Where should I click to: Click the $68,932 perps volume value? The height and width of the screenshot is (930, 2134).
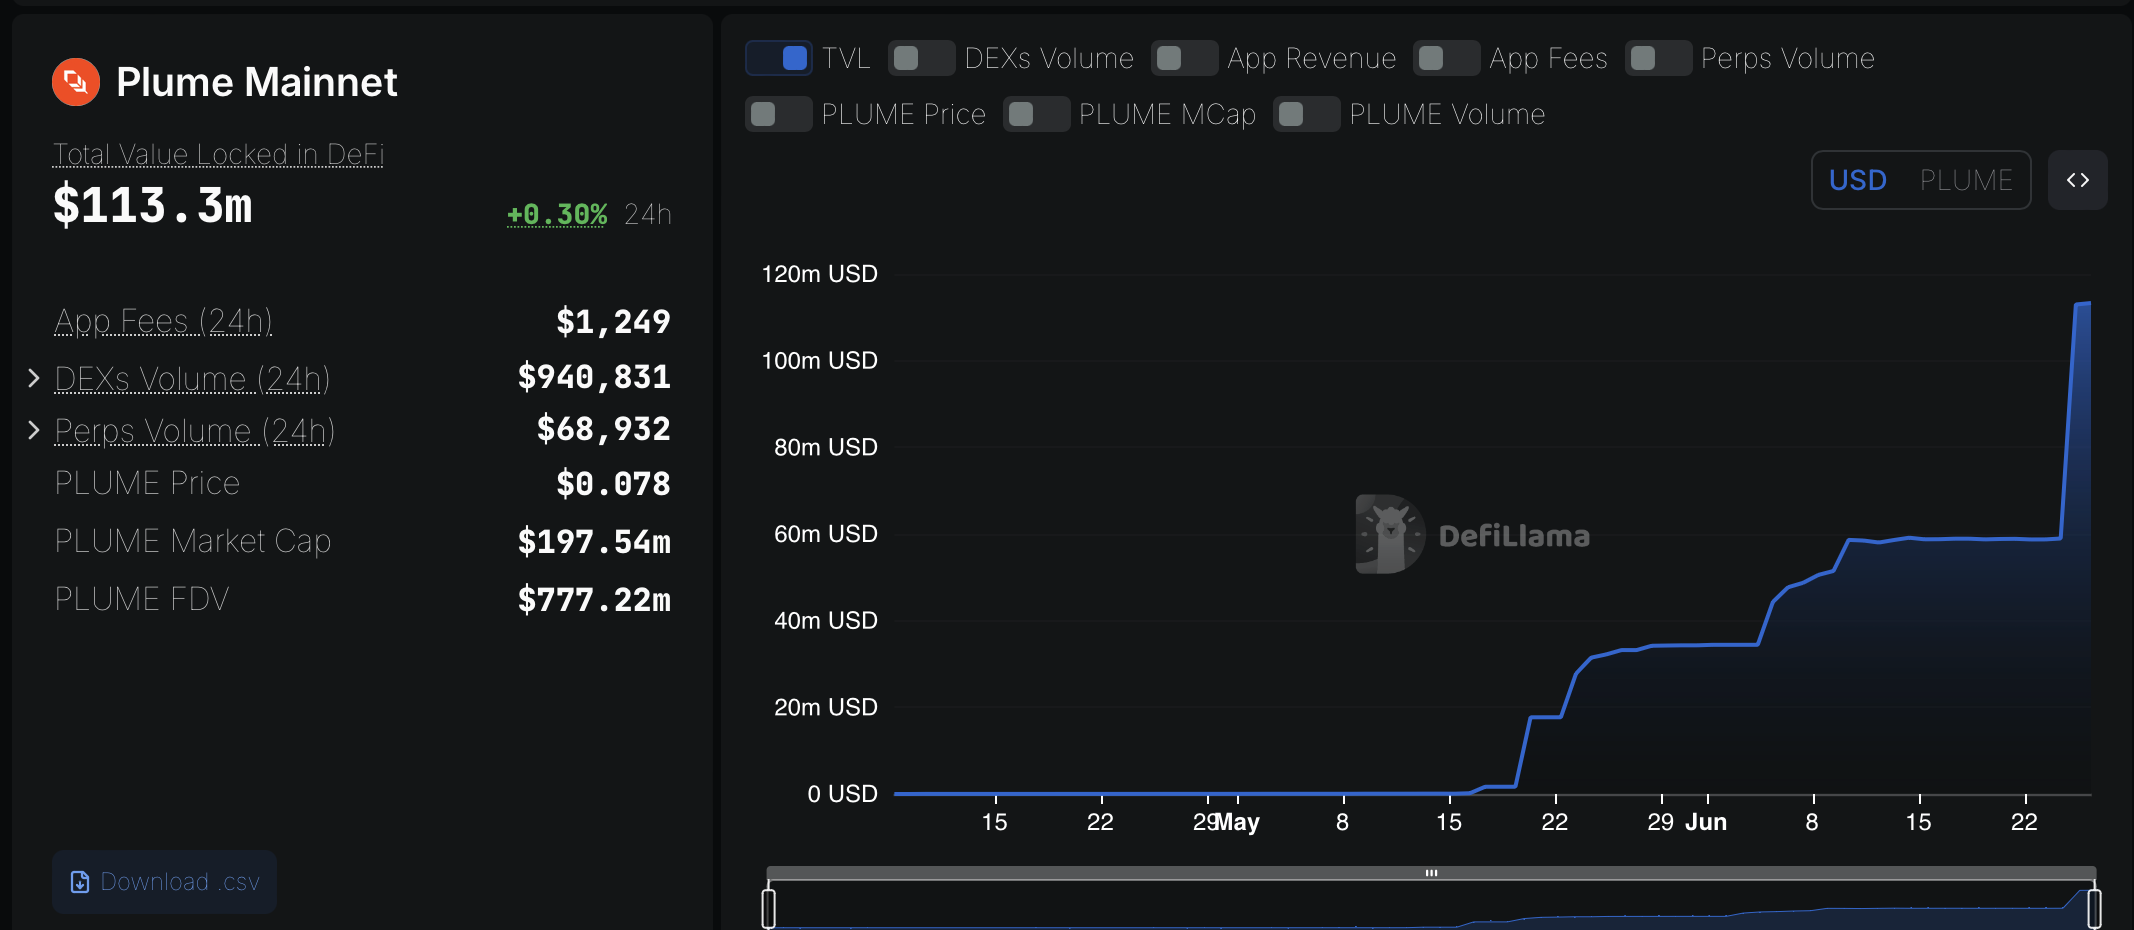(x=603, y=429)
